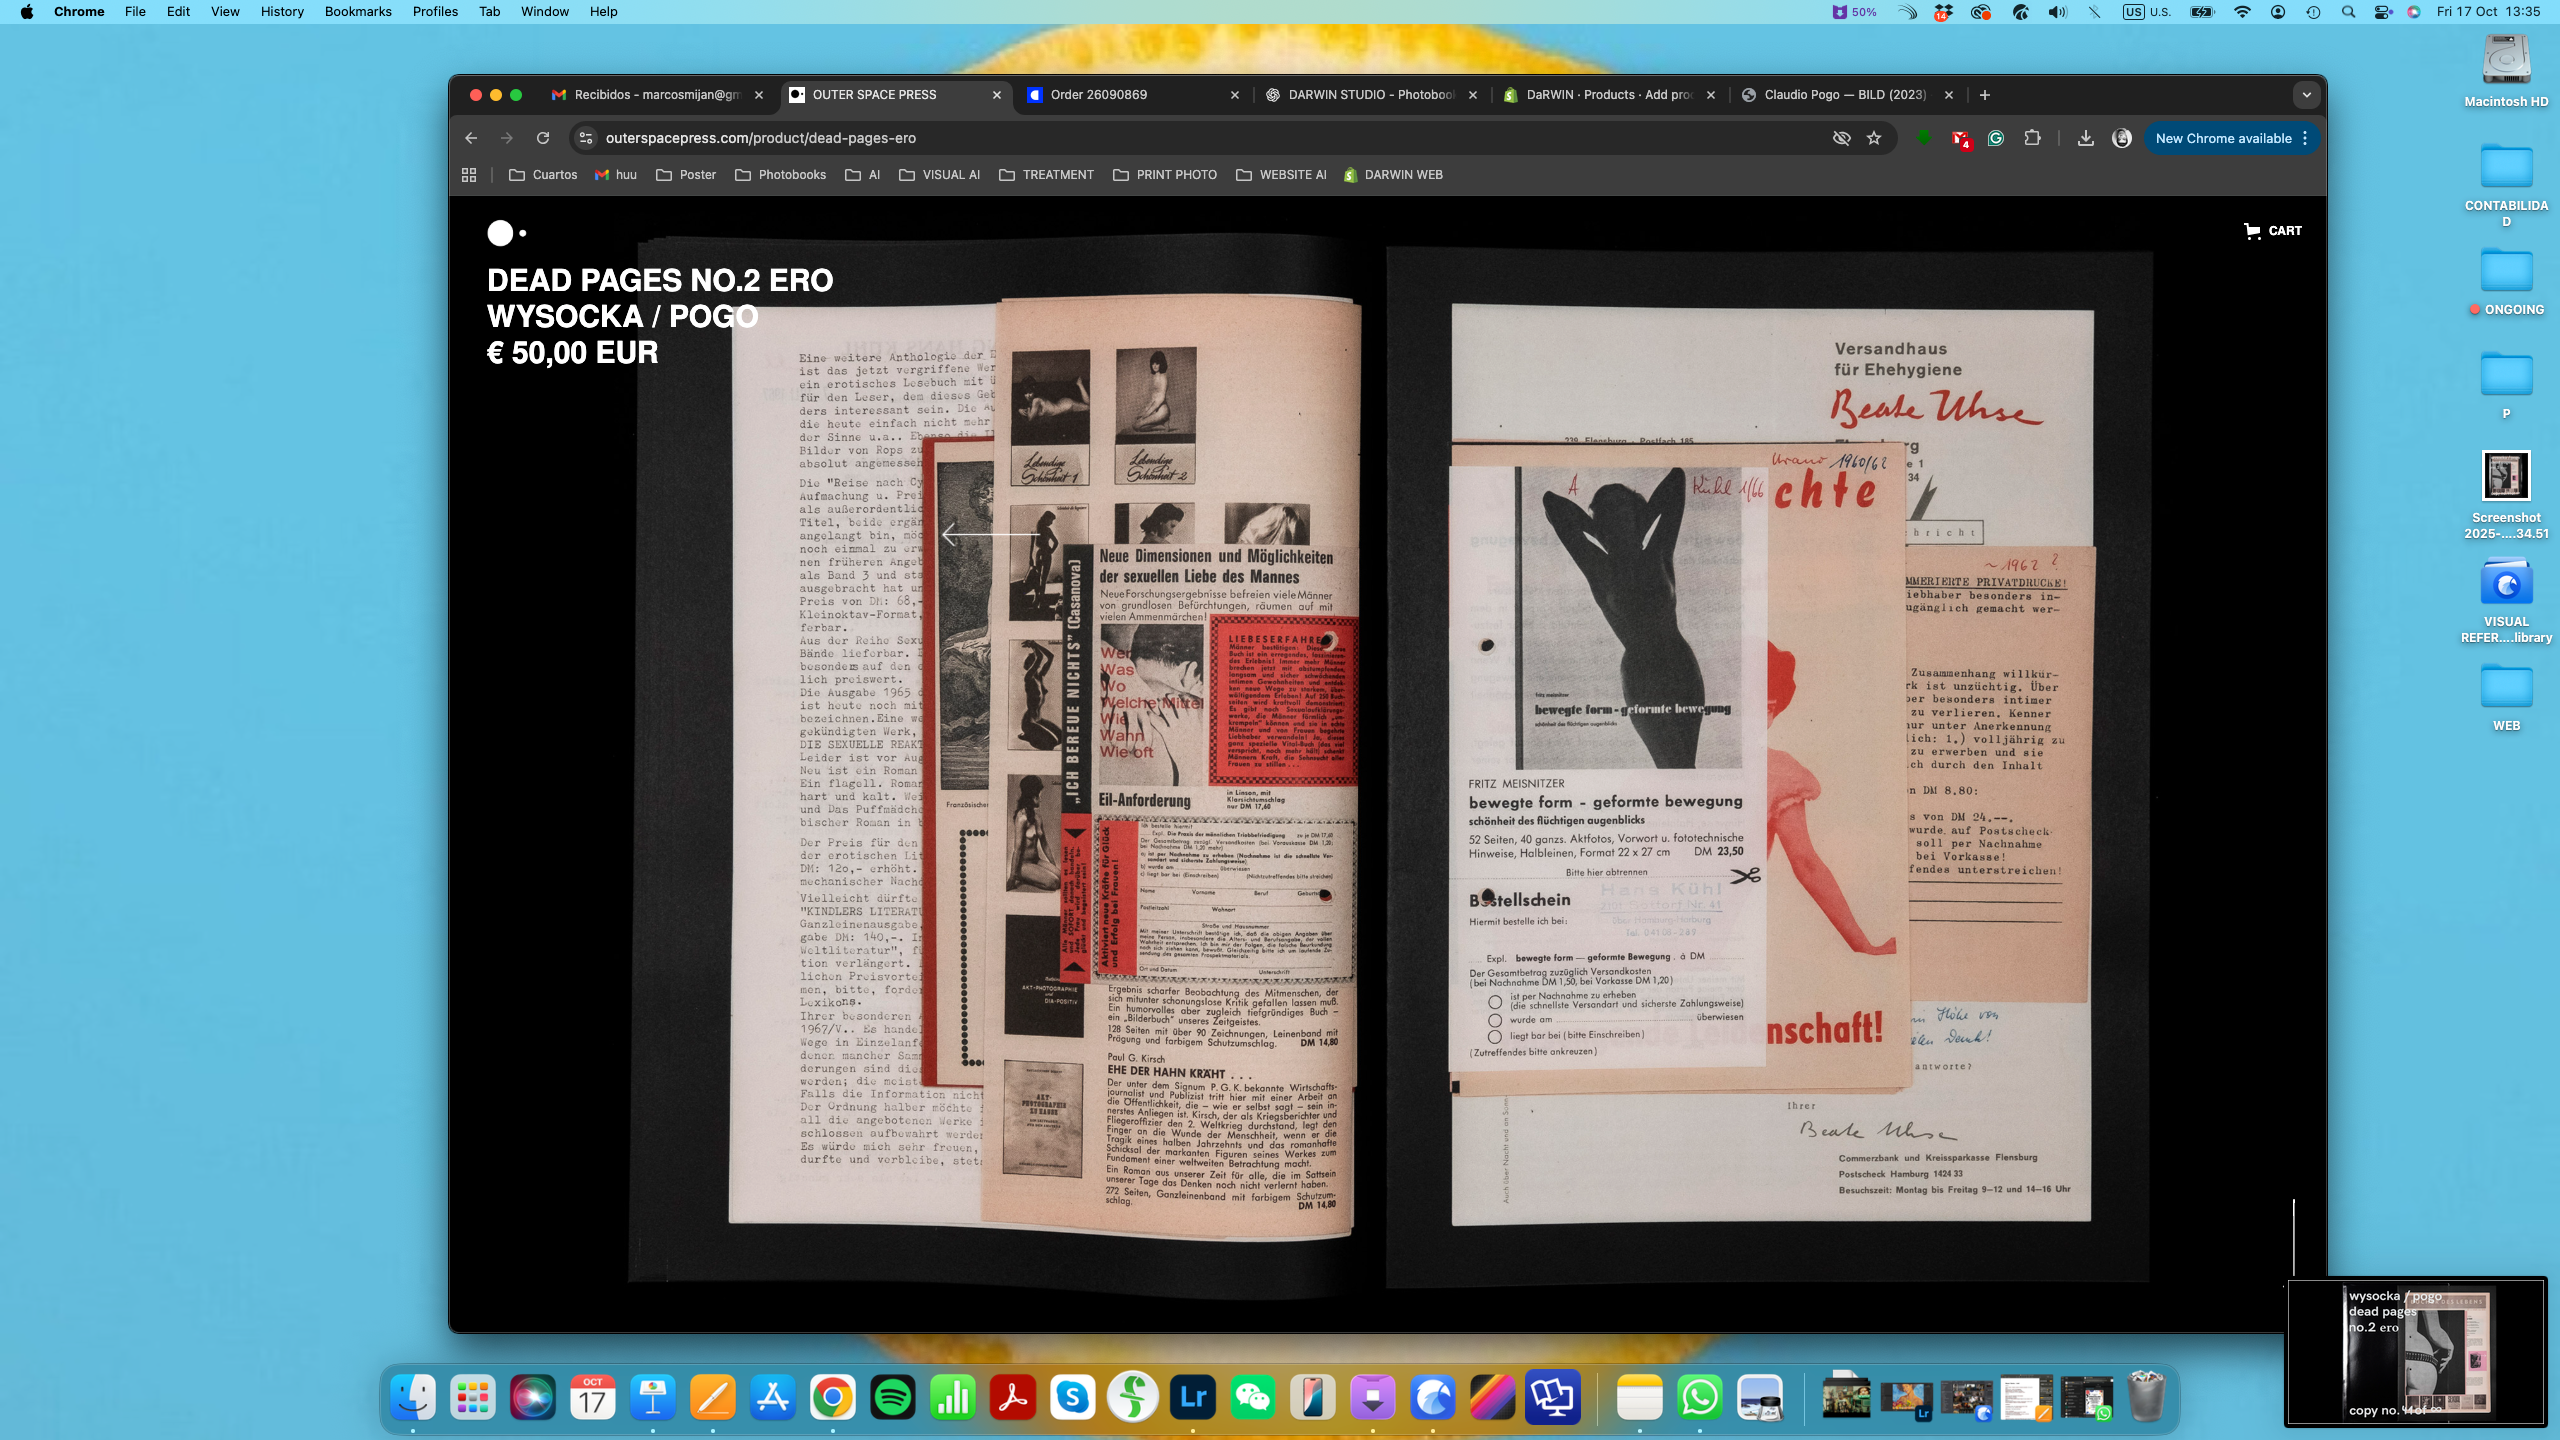Open the DARWIN WEB bookmark

pos(1393,175)
